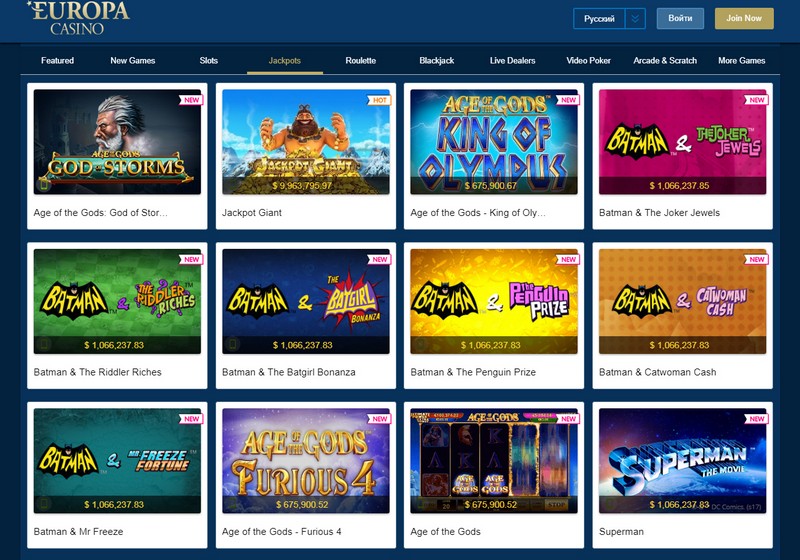Open Batman & Mr Freeze thumbnail

(117, 461)
